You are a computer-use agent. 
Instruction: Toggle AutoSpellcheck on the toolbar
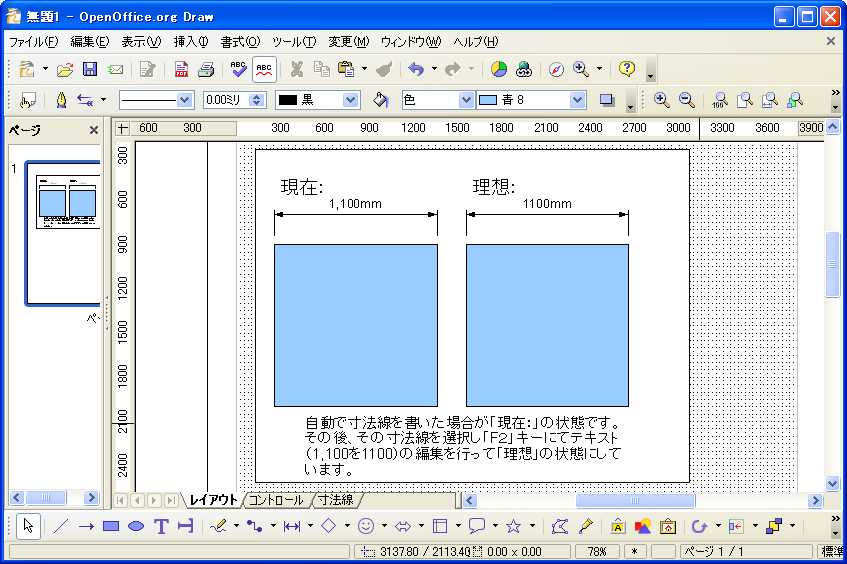[264, 69]
